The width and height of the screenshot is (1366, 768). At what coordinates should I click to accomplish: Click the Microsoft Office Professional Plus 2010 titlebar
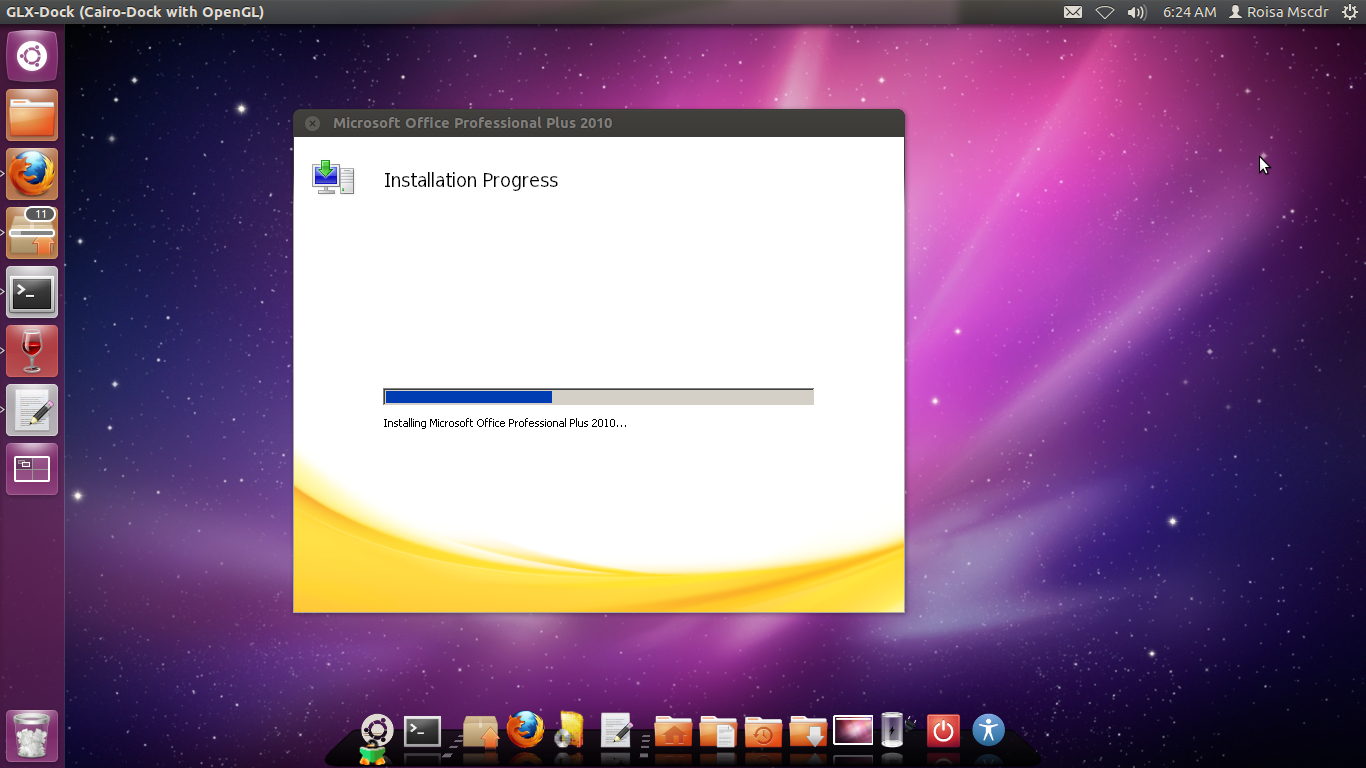point(599,123)
